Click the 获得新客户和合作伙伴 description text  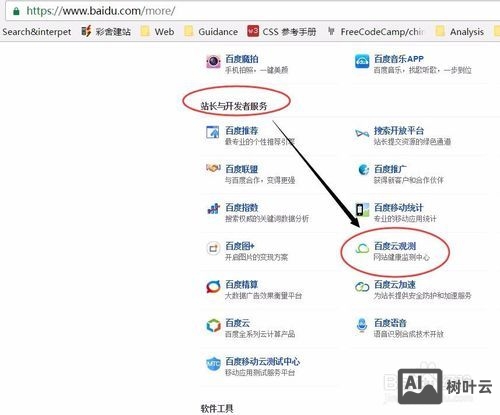(409, 180)
